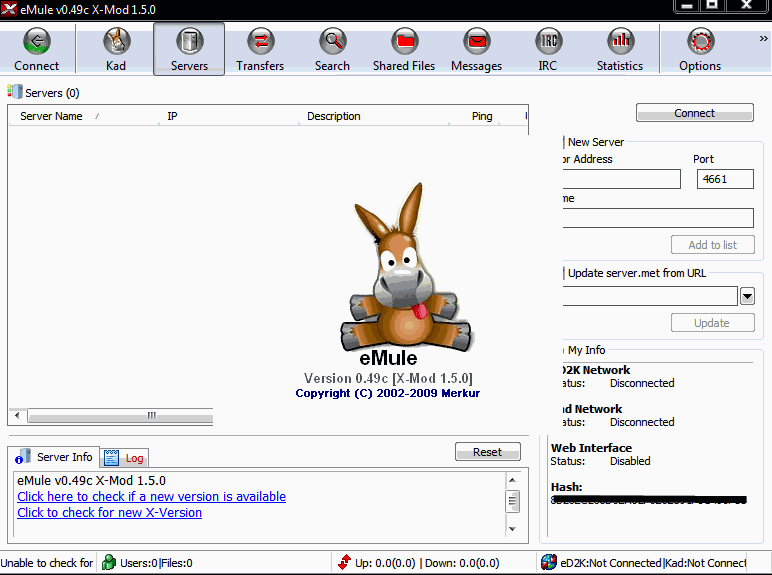
Task: Click left arrow of server list scrollbar
Action: click(17, 415)
